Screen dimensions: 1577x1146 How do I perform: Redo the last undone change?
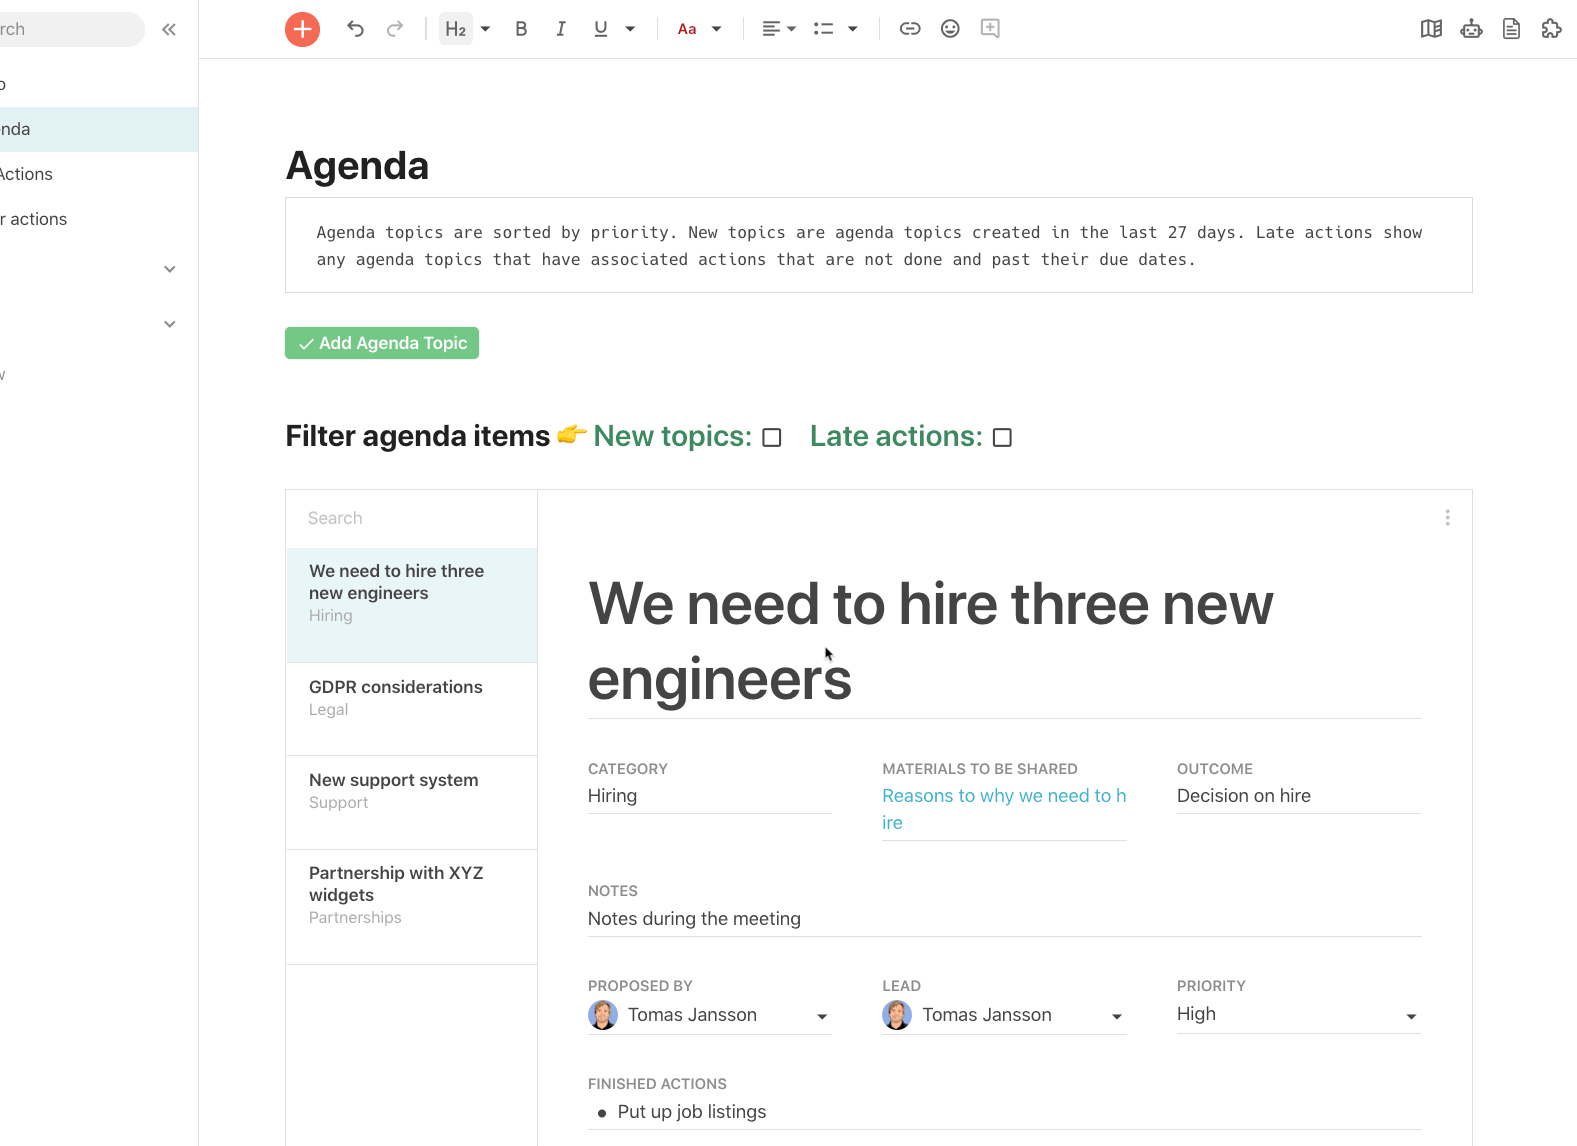(x=395, y=29)
